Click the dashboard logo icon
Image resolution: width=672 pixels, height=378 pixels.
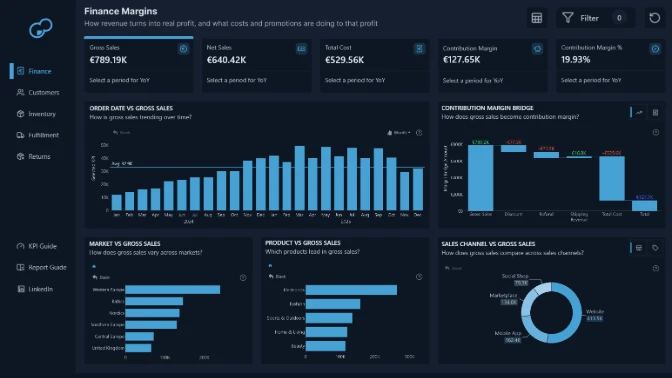(x=41, y=28)
